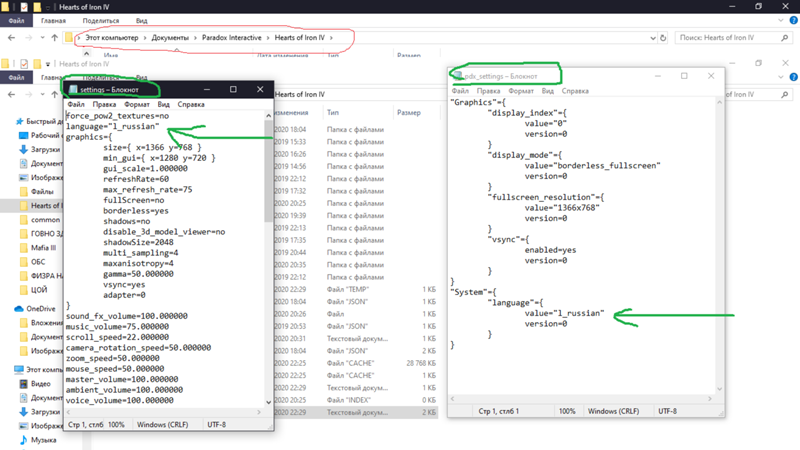Screen dimensions: 800x450
Task: Click vertical scrollbar thumb in settings Notepad
Action: click(268, 171)
